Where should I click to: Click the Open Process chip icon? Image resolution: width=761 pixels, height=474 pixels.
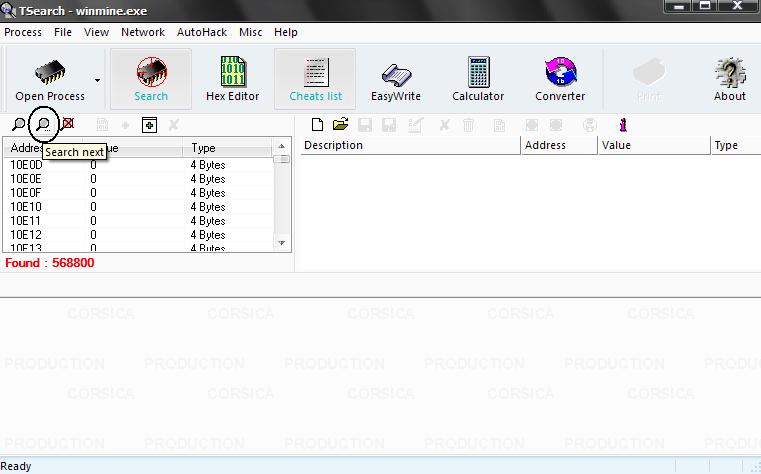click(49, 72)
